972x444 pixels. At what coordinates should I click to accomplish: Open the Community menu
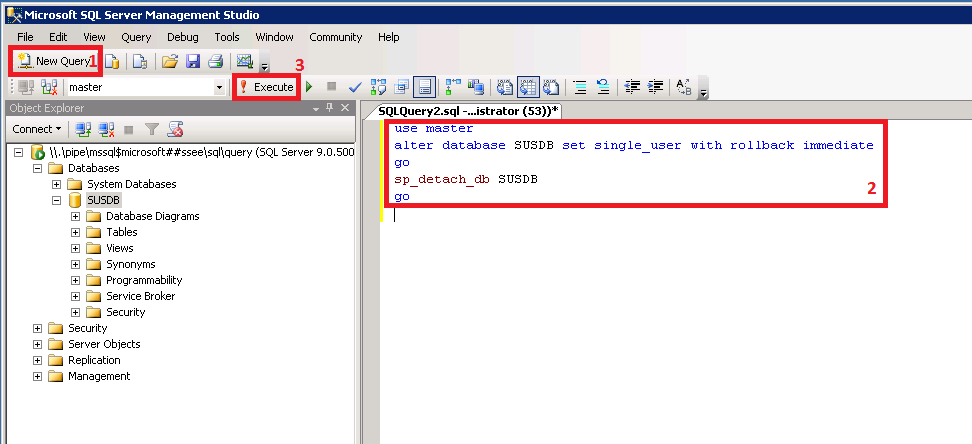tap(335, 37)
